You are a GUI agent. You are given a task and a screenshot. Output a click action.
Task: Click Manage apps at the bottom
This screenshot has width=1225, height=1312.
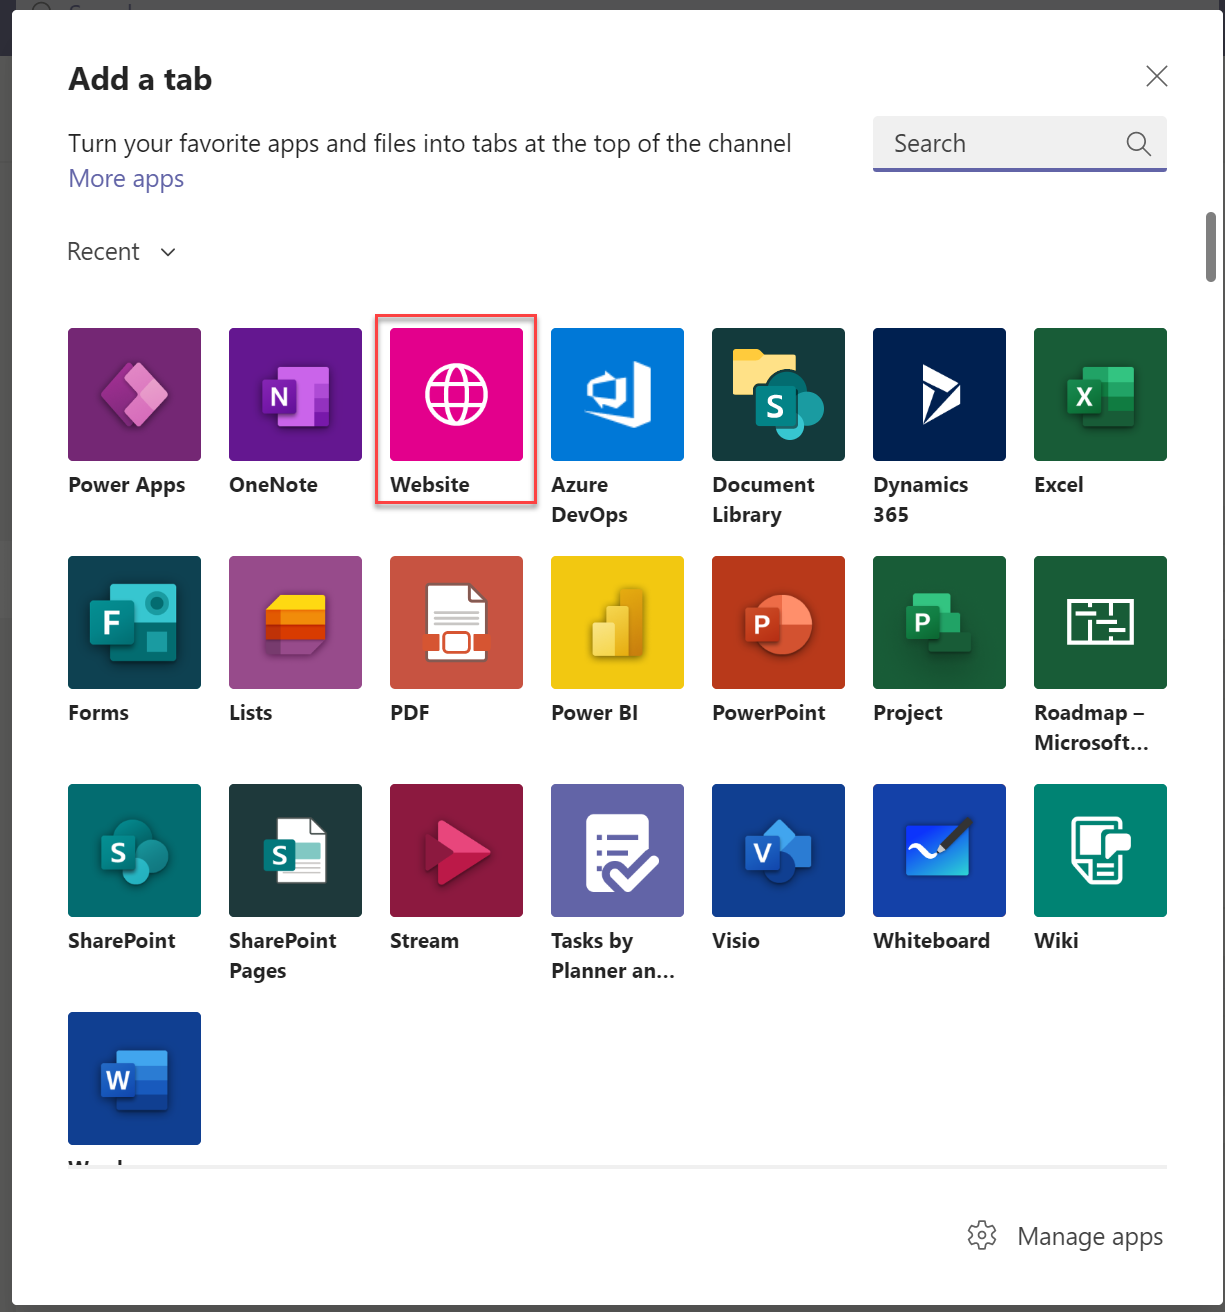[x=1066, y=1237]
